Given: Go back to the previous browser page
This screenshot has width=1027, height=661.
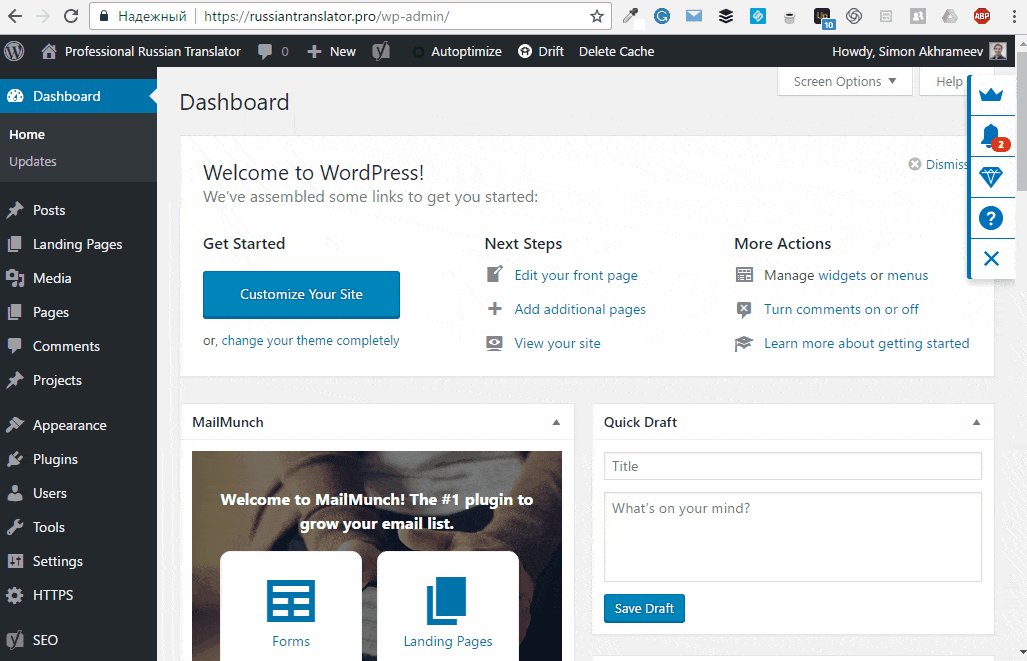Looking at the screenshot, I should click(15, 16).
